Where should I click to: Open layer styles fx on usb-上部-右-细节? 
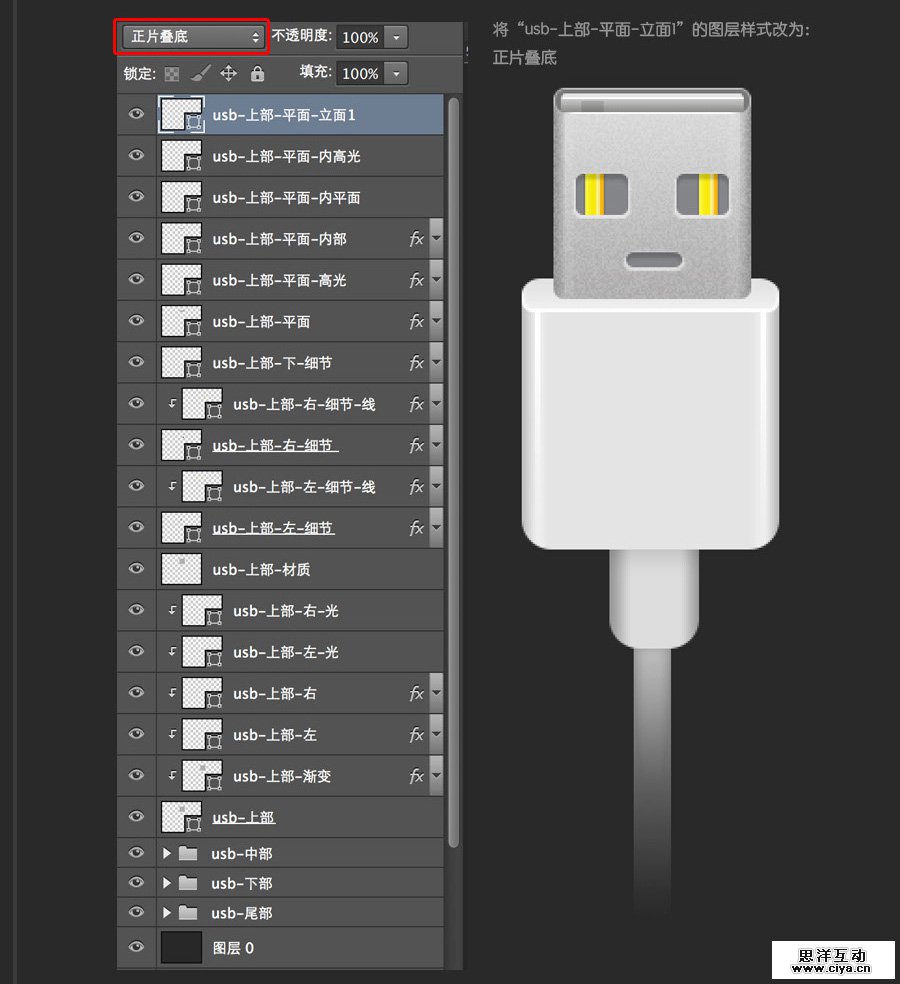pos(416,445)
